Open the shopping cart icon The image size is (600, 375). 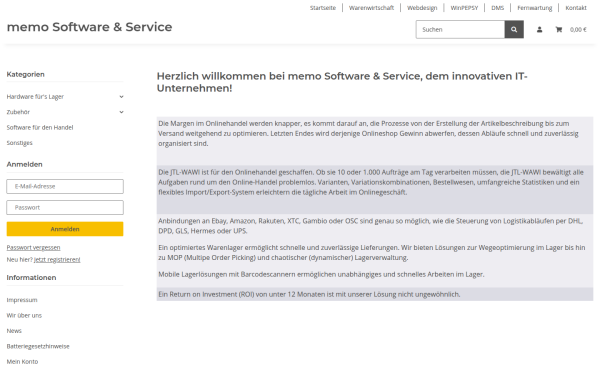point(559,29)
